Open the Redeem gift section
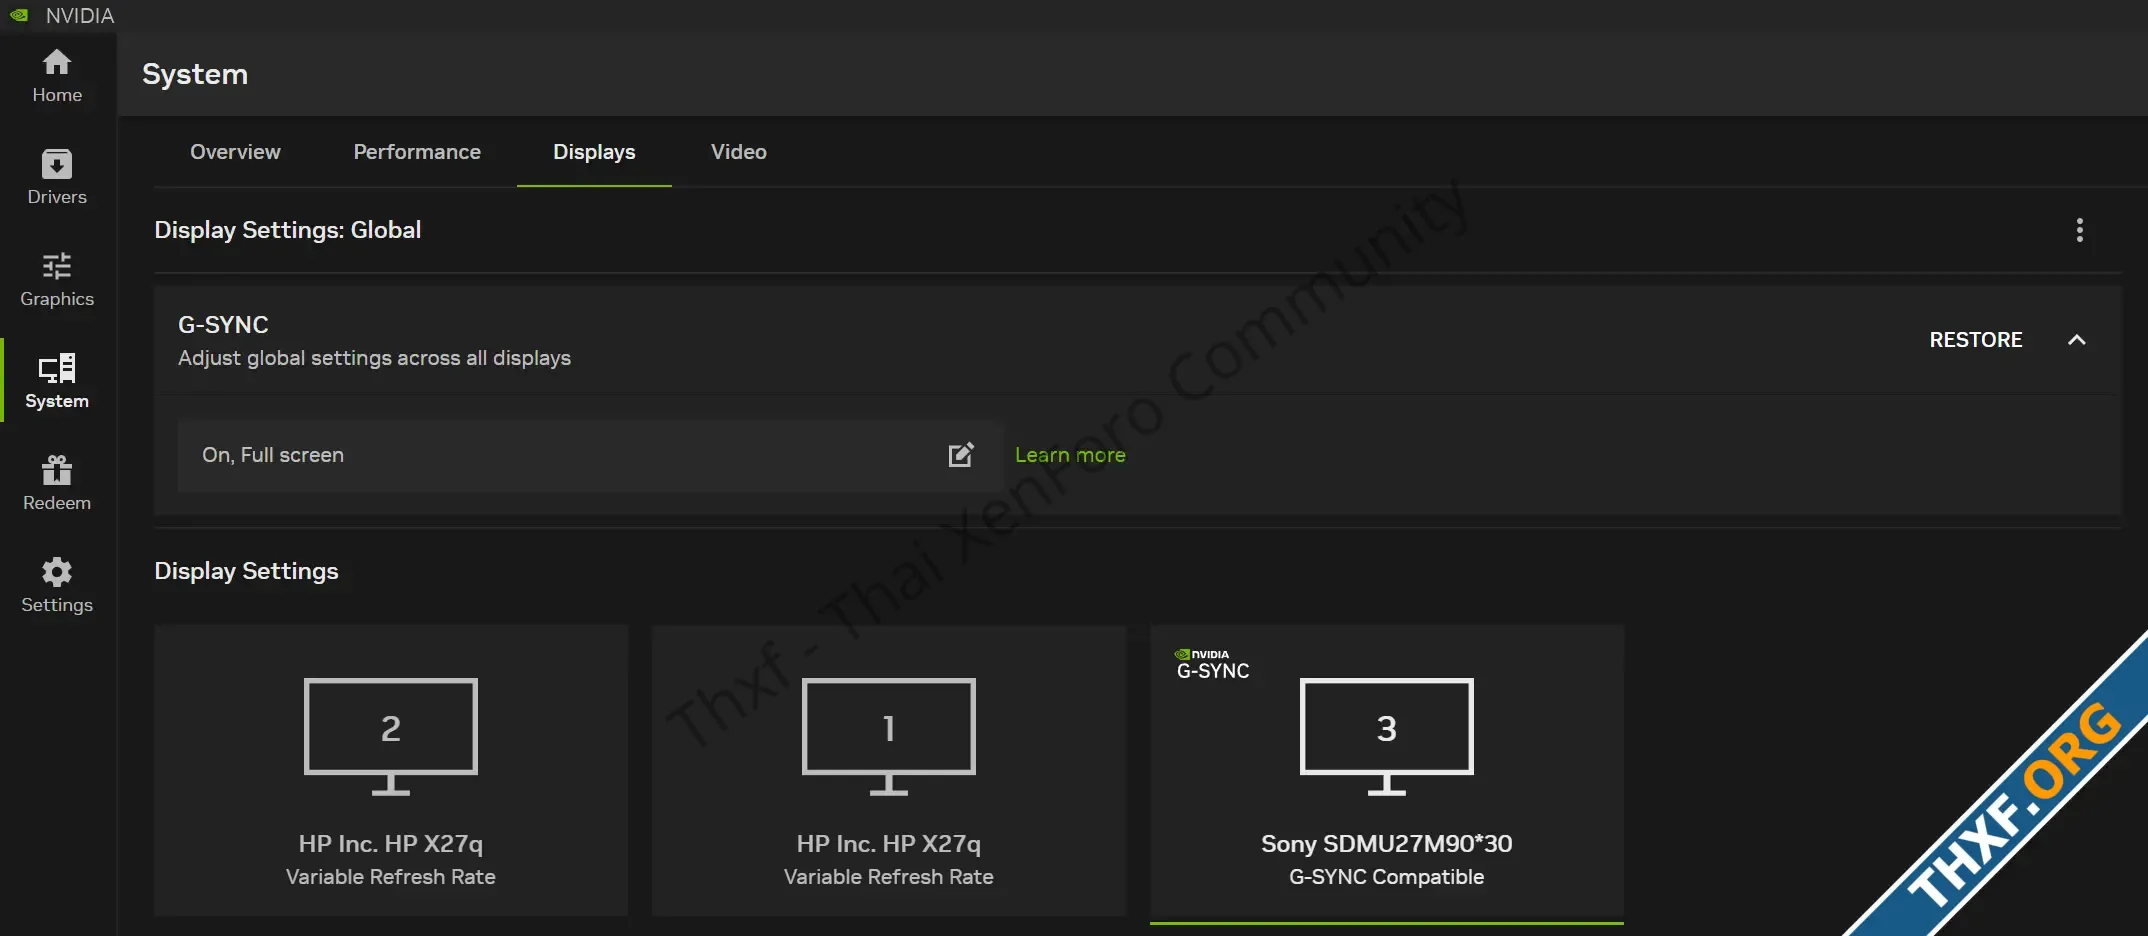 coord(57,483)
